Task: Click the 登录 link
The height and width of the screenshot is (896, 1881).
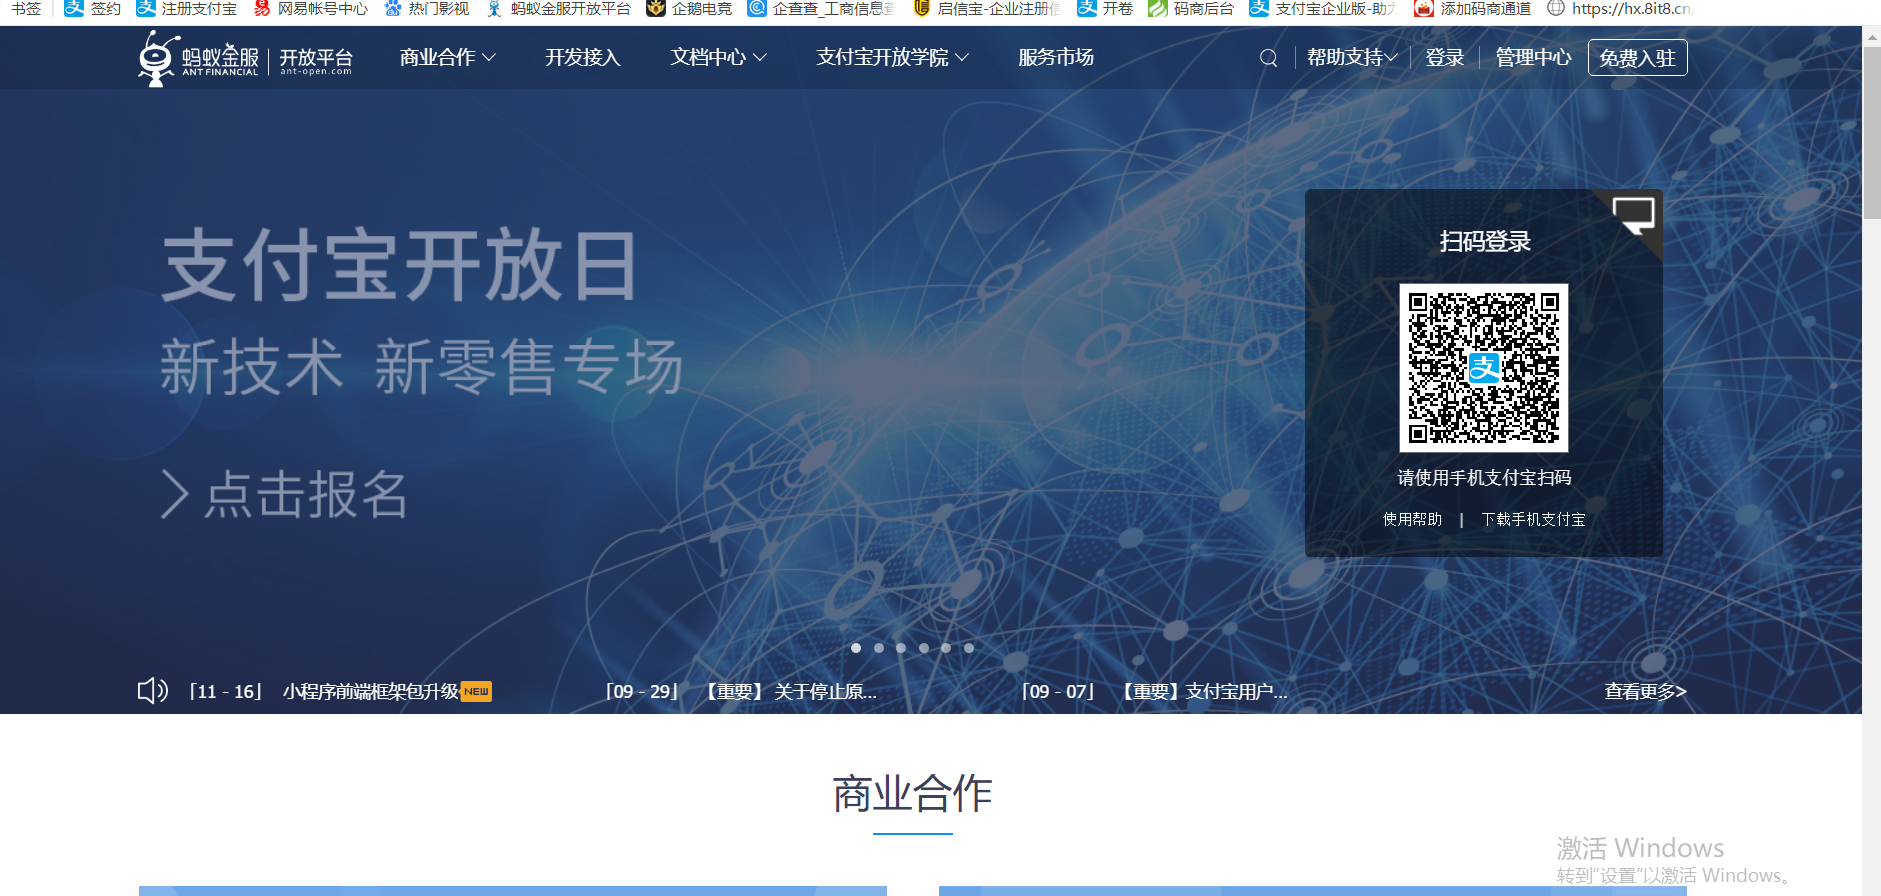Action: coord(1445,58)
